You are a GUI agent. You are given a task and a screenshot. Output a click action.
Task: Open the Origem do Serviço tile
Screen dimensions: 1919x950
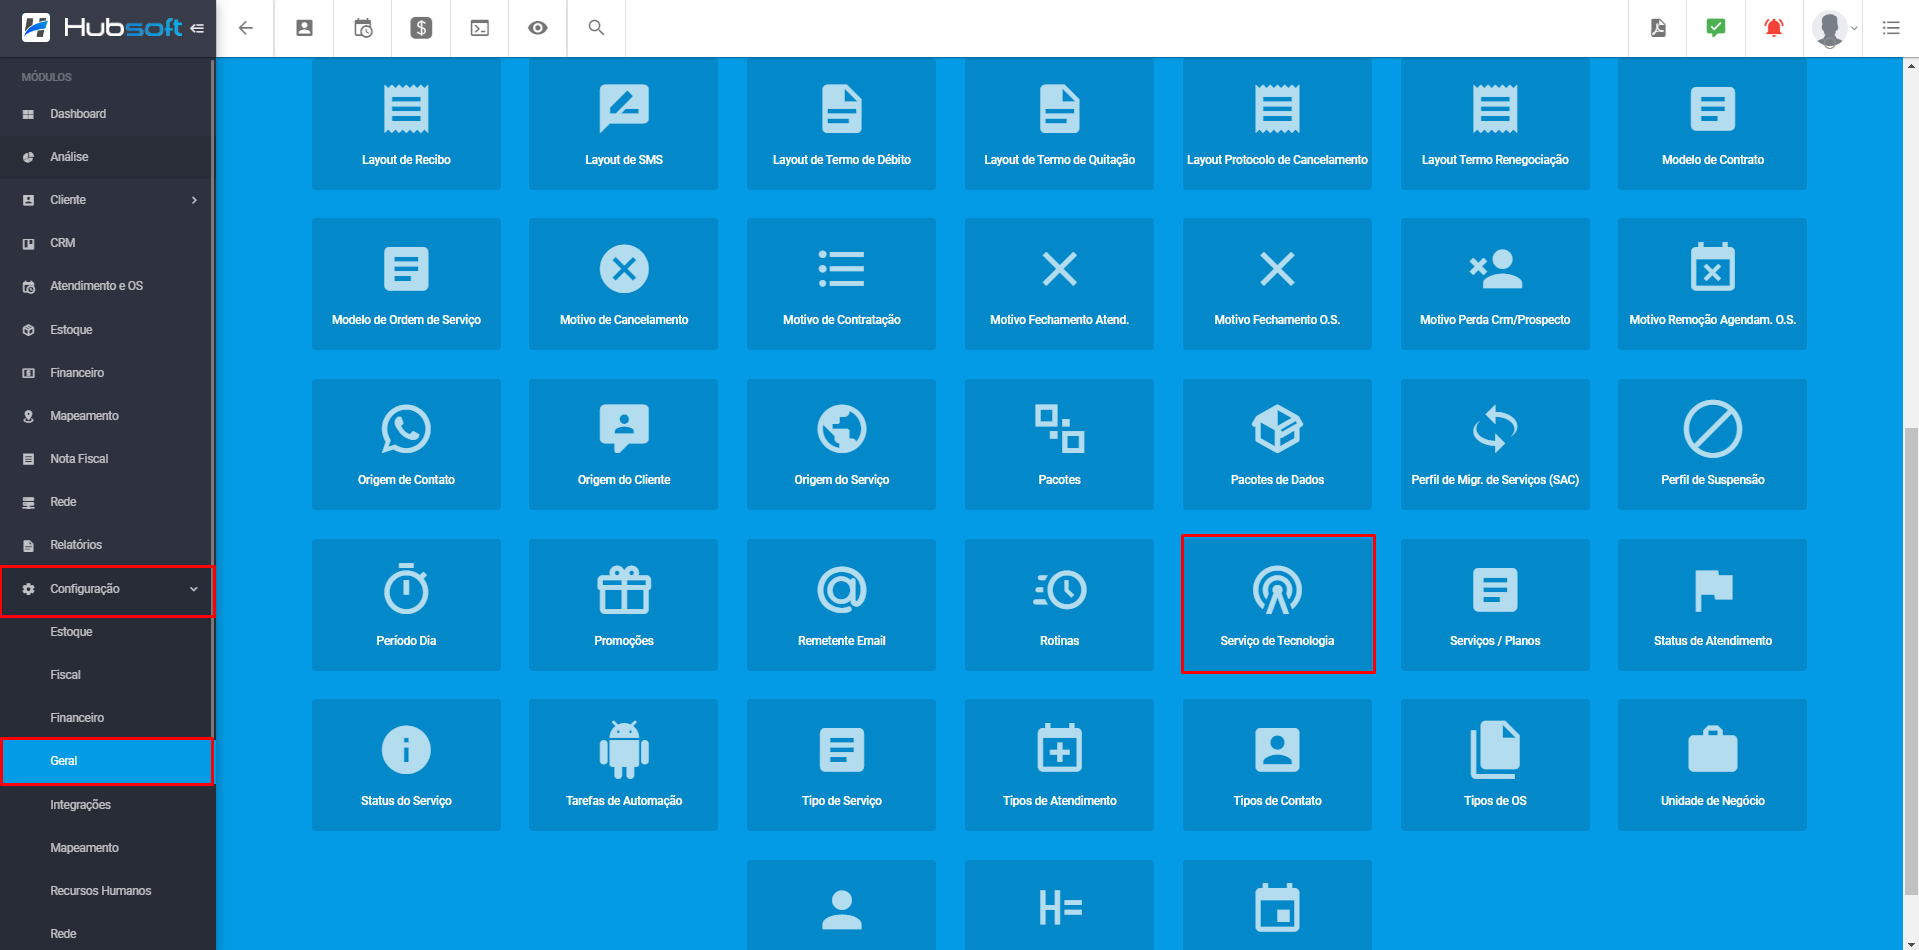(842, 444)
